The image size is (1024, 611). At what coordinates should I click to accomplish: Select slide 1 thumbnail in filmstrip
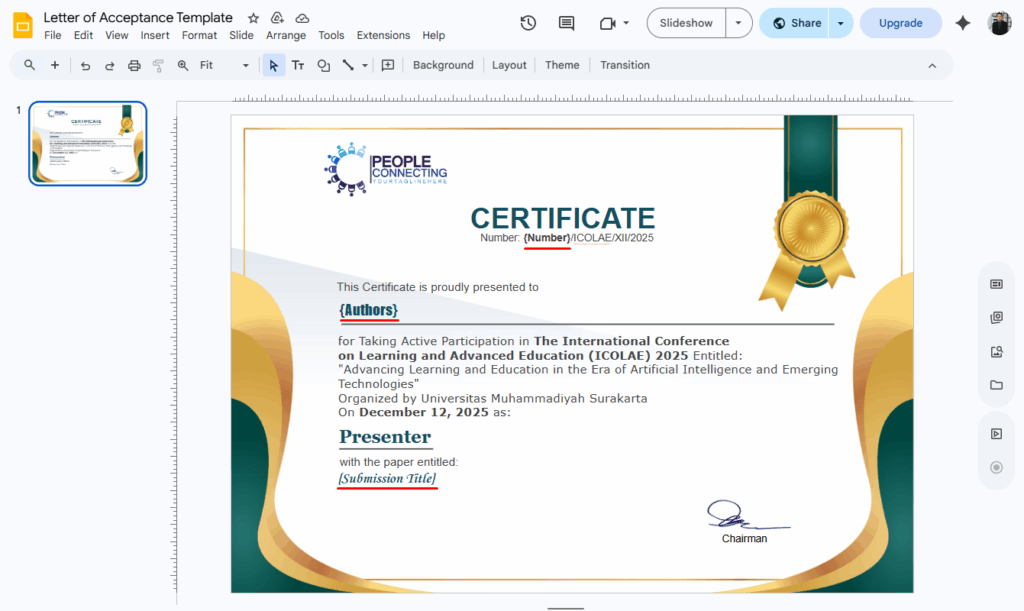88,143
